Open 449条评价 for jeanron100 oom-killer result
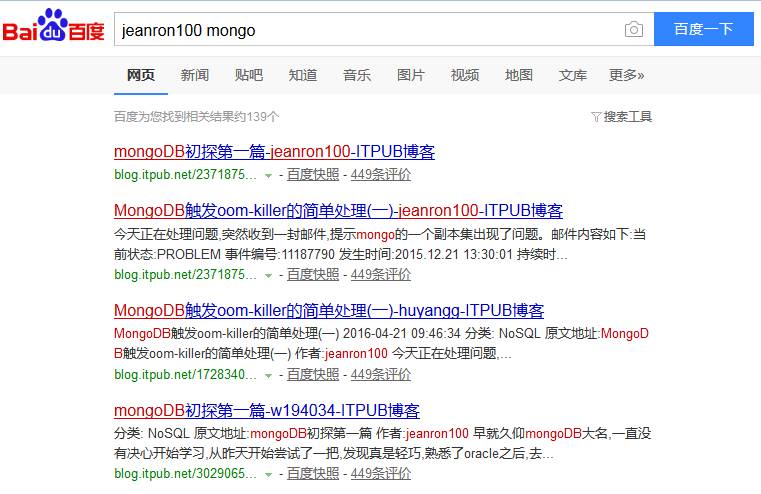This screenshot has height=494, width=761. click(381, 275)
